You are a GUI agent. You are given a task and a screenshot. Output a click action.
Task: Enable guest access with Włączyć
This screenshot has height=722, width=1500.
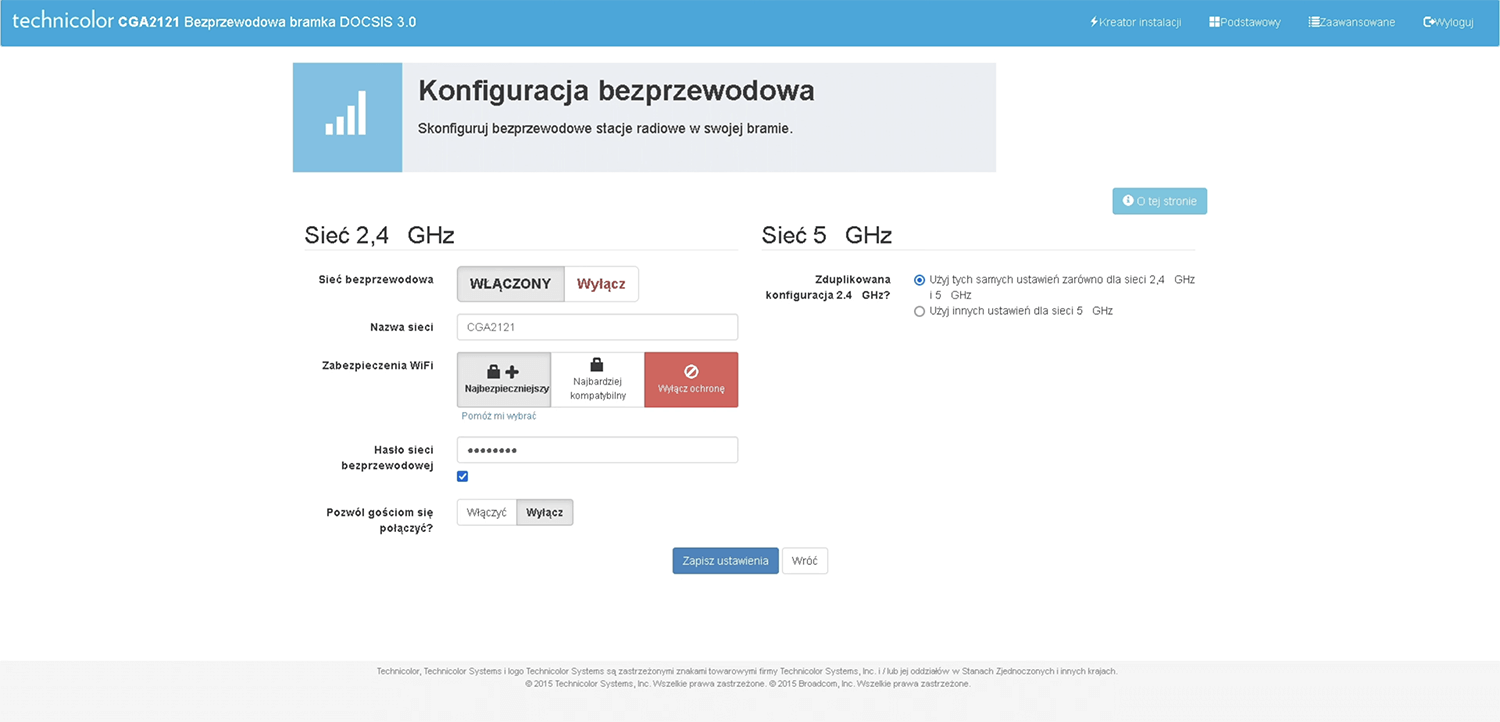click(x=487, y=513)
